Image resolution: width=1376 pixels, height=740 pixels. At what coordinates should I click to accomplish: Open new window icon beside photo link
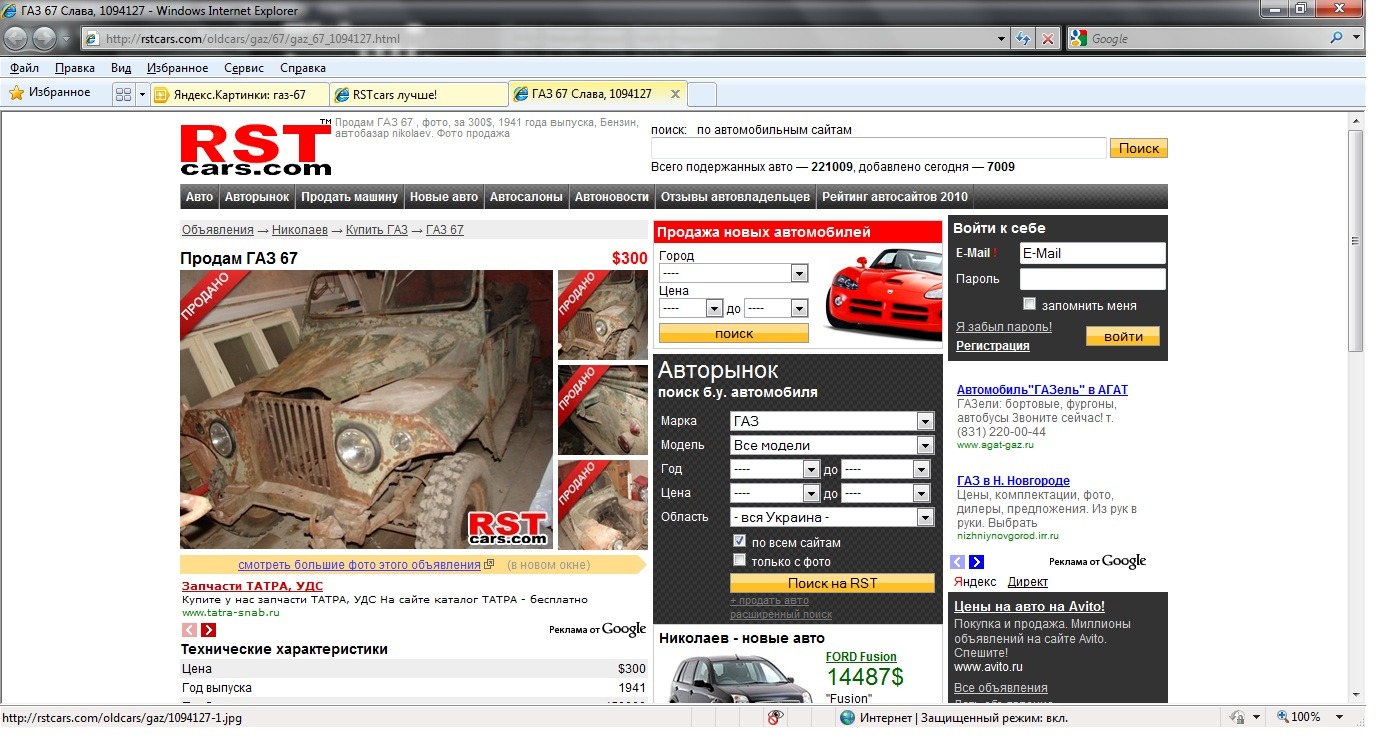pos(489,565)
